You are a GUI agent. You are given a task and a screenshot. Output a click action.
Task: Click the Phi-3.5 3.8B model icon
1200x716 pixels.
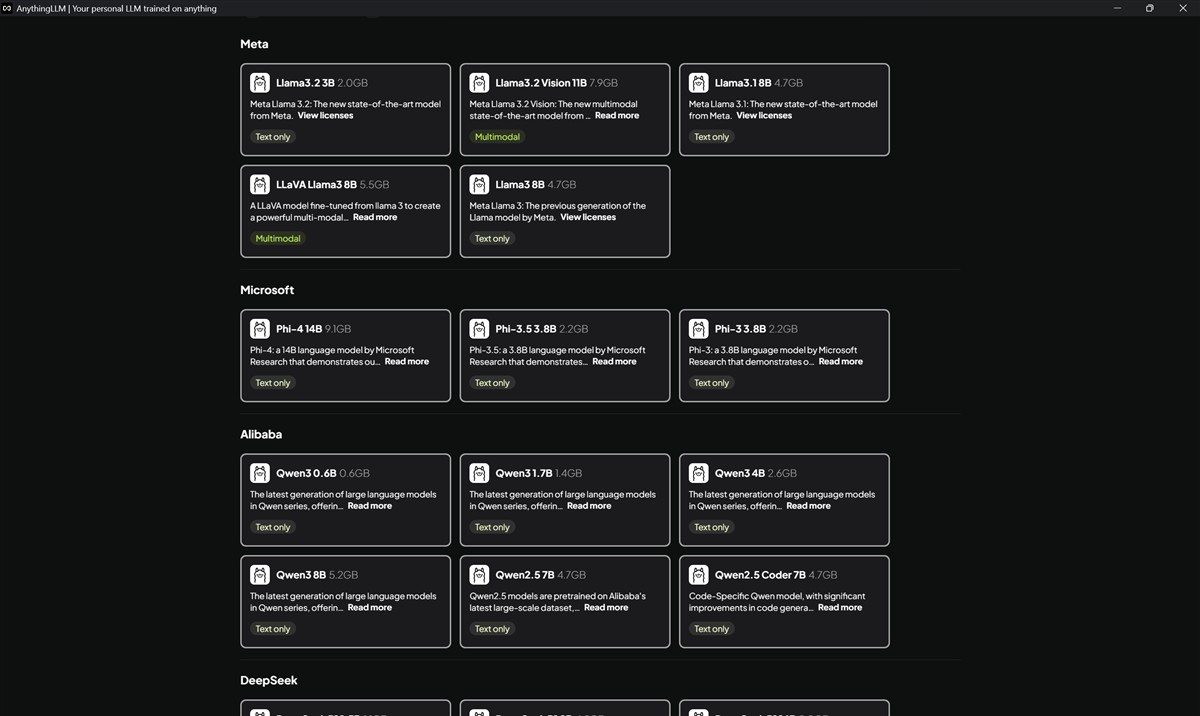coord(479,329)
